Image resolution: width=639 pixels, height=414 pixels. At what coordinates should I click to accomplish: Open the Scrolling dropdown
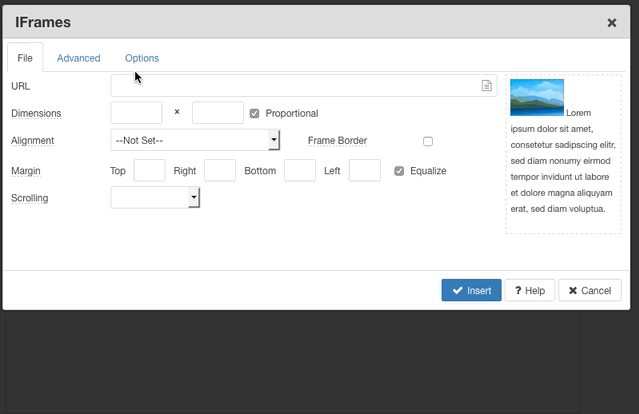[155, 197]
